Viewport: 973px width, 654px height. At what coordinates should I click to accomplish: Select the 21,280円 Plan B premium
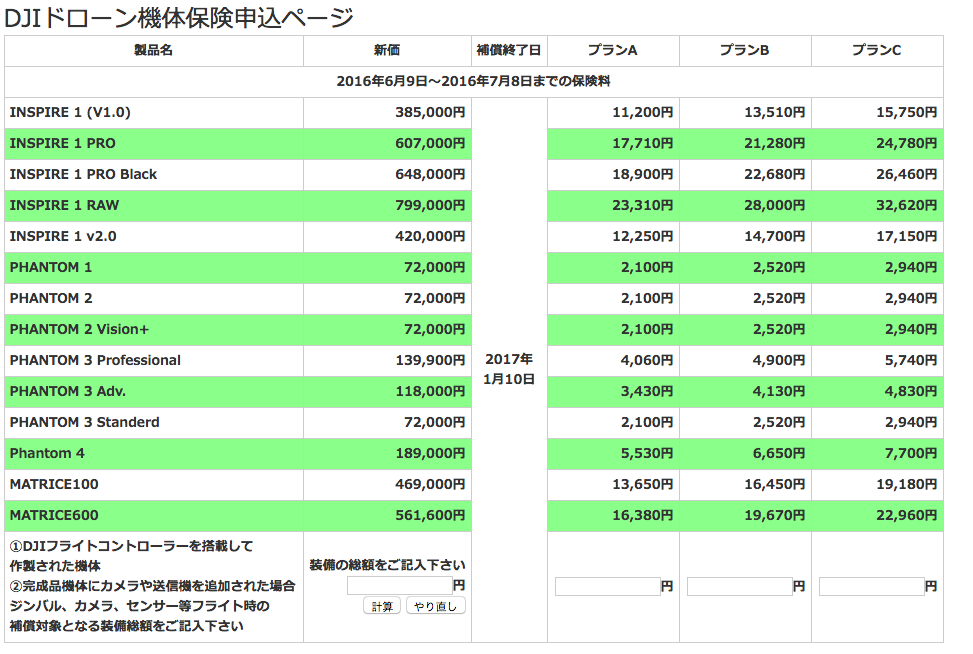(775, 143)
